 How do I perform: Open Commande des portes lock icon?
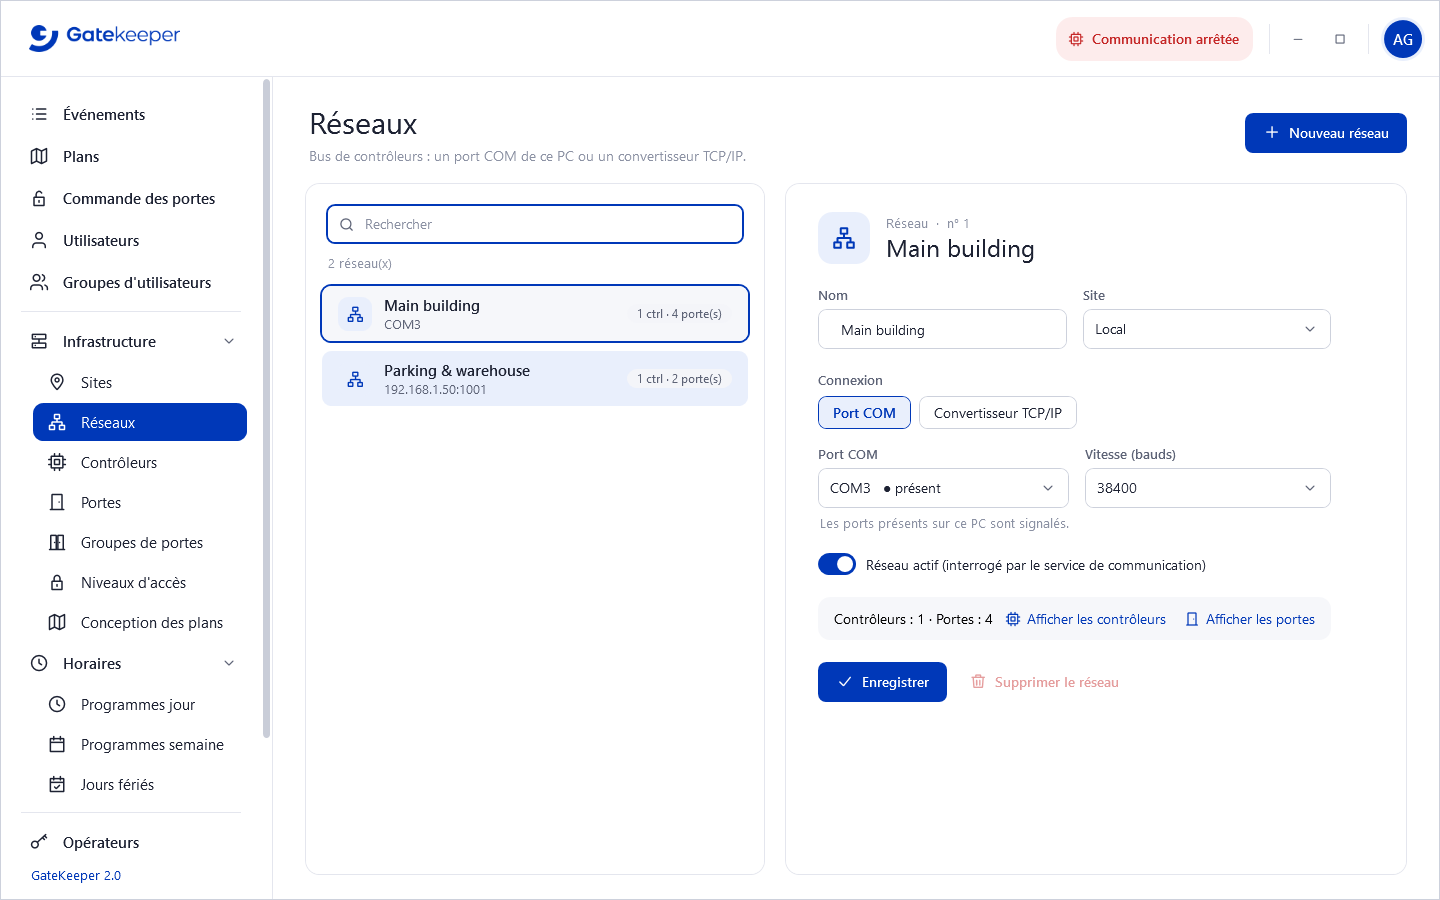[x=39, y=198]
